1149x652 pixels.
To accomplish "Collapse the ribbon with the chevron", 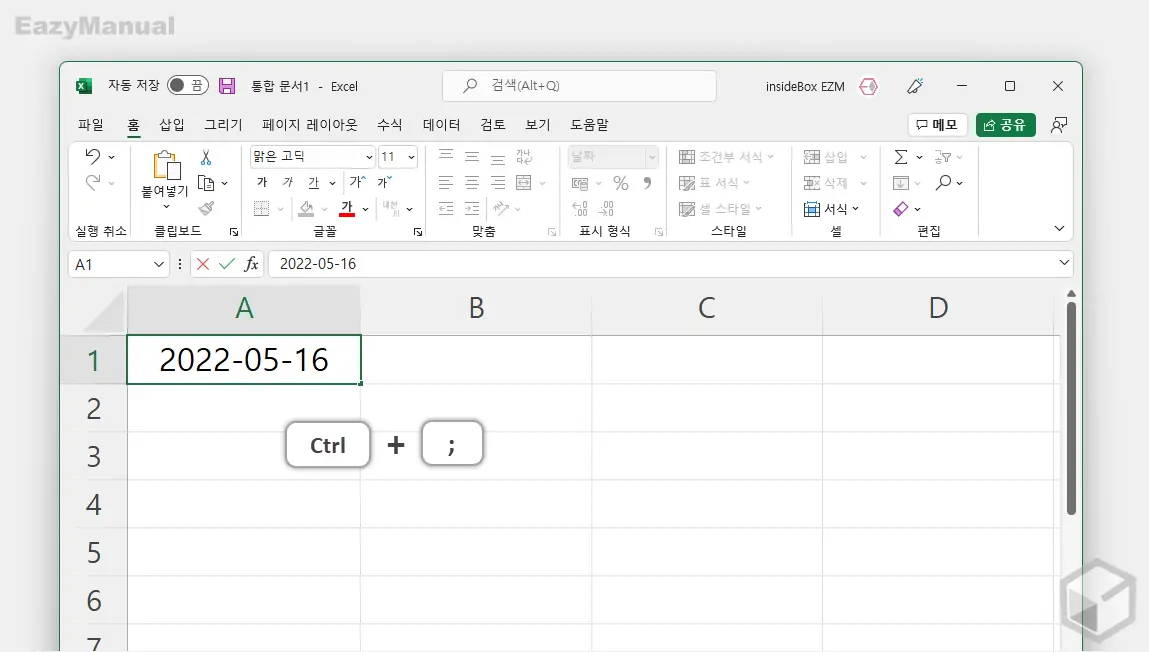I will tap(1058, 228).
